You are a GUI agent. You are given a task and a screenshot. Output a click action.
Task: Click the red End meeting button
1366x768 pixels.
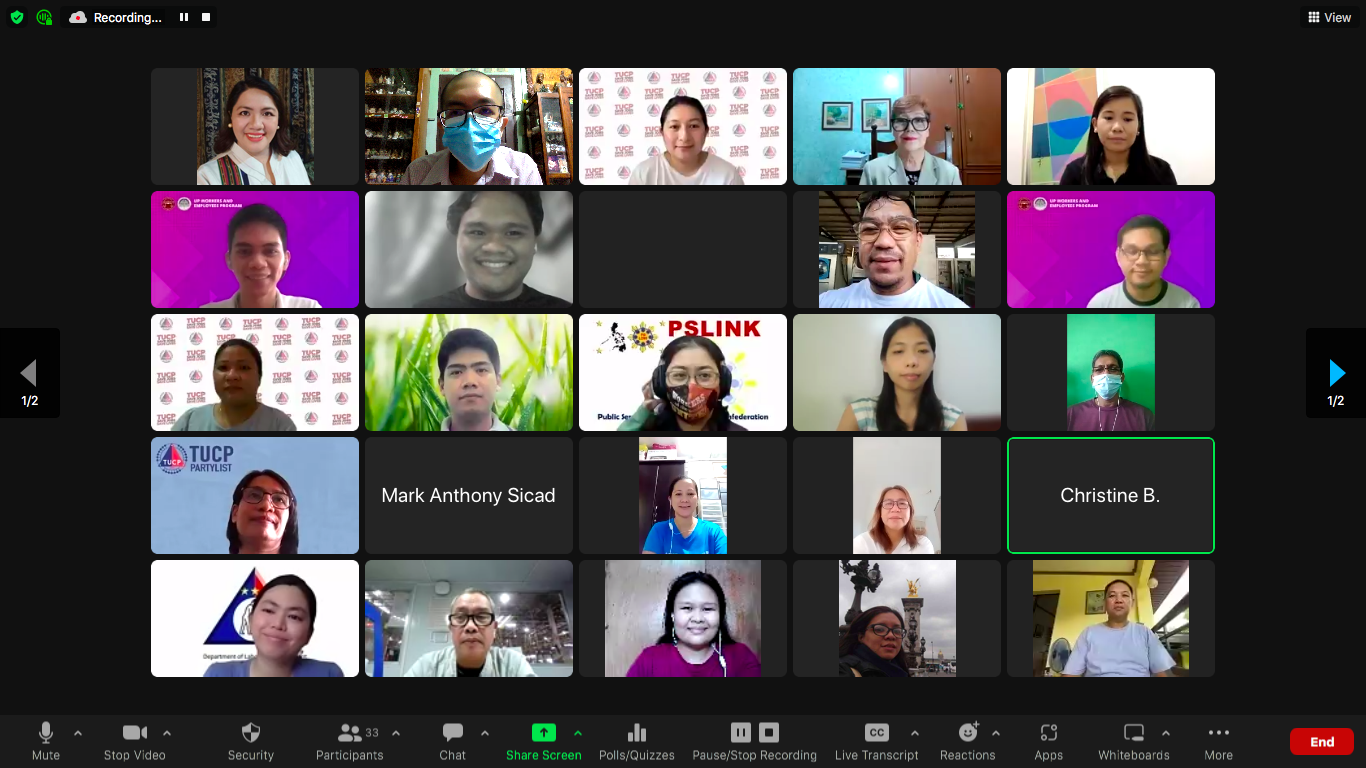click(x=1321, y=741)
